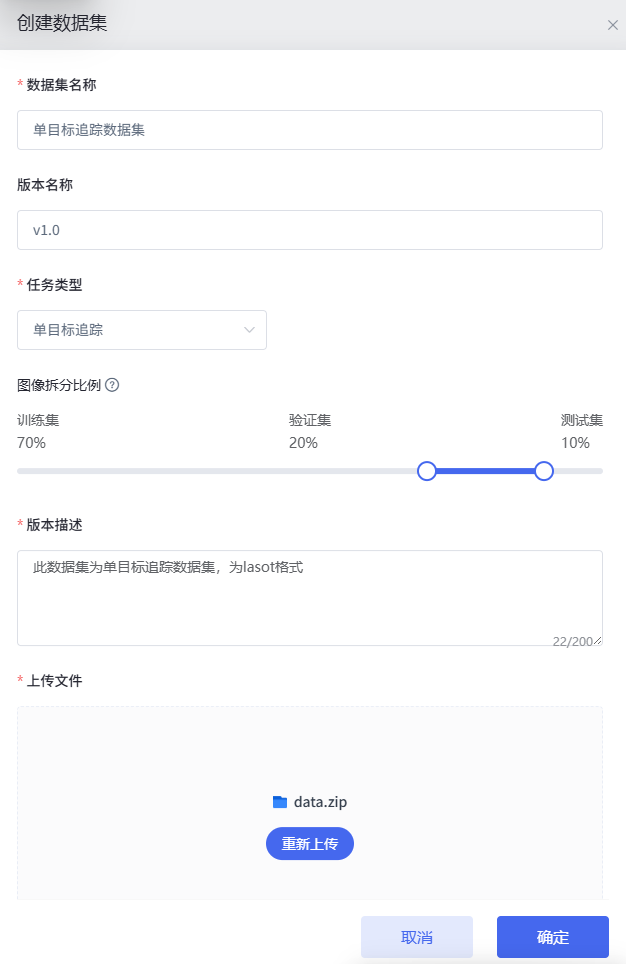Viewport: 626px width, 964px height.
Task: Click the 22/200 character counter
Action: pos(573,641)
